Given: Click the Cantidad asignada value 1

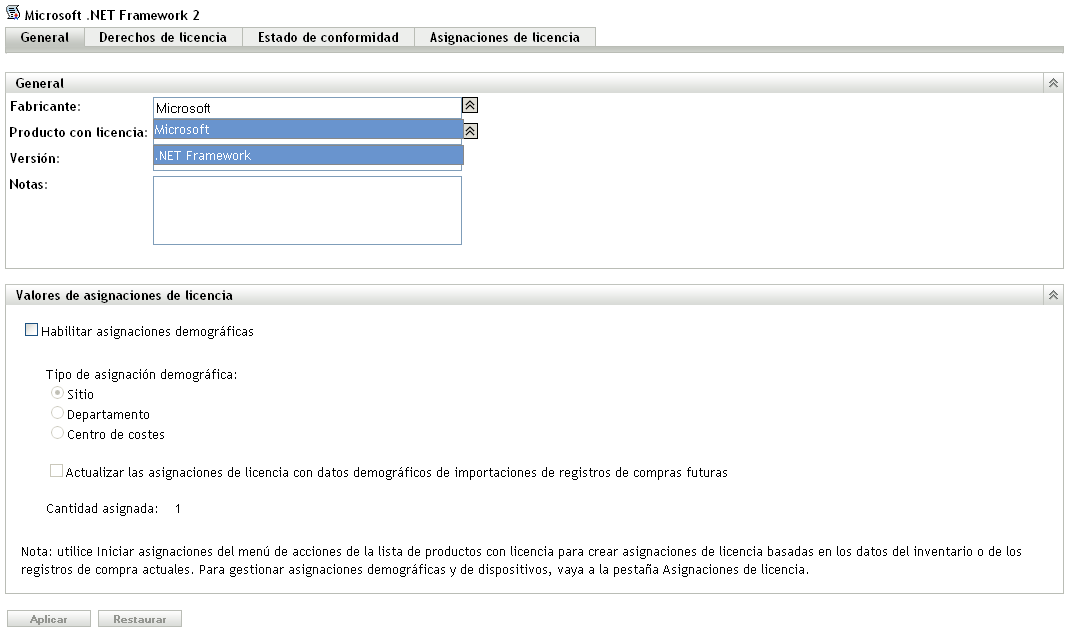Looking at the screenshot, I should click(178, 508).
